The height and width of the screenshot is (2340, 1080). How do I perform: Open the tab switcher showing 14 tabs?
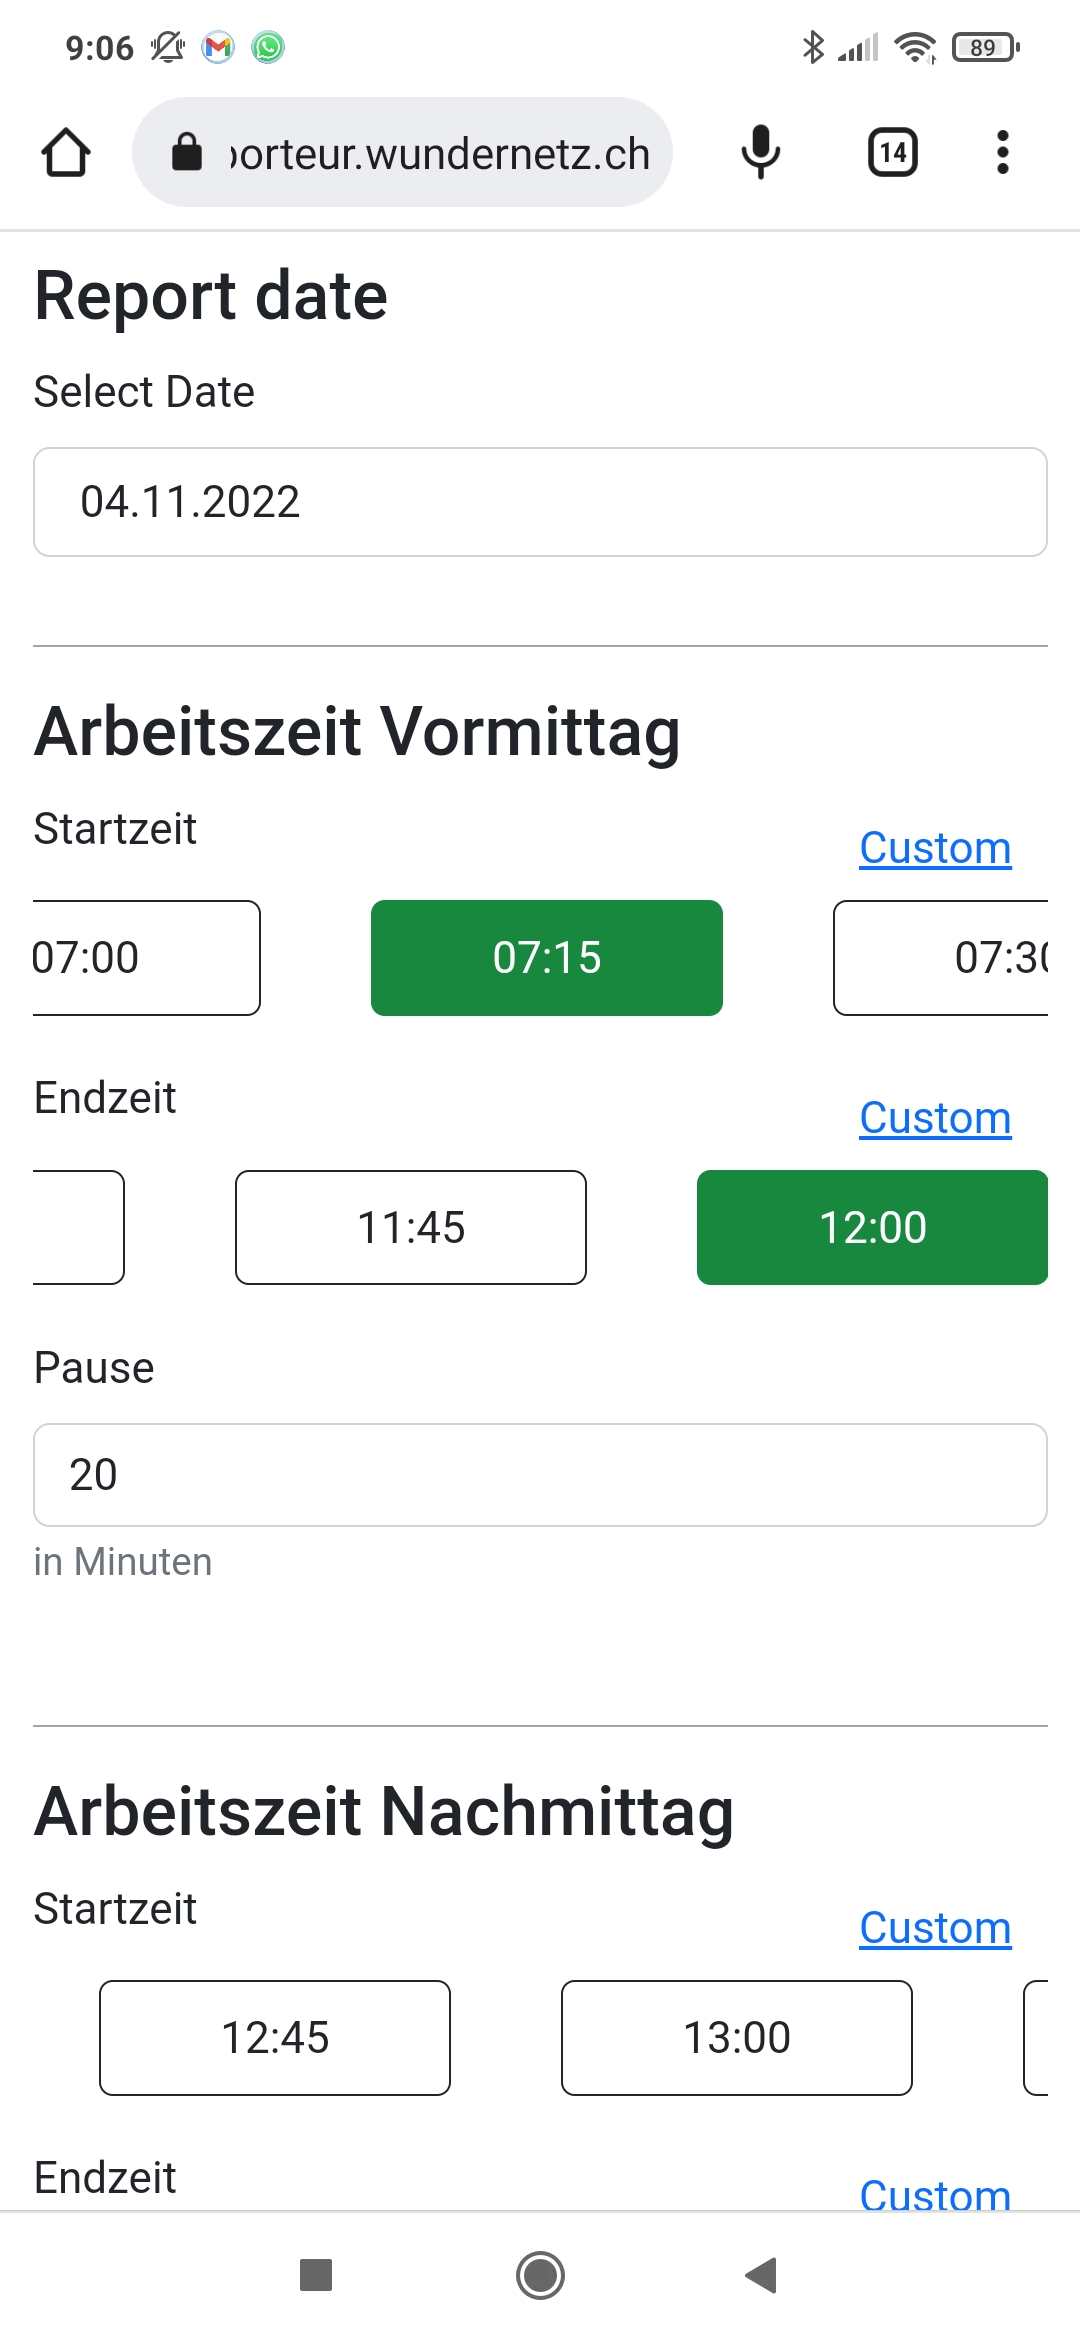coord(892,153)
